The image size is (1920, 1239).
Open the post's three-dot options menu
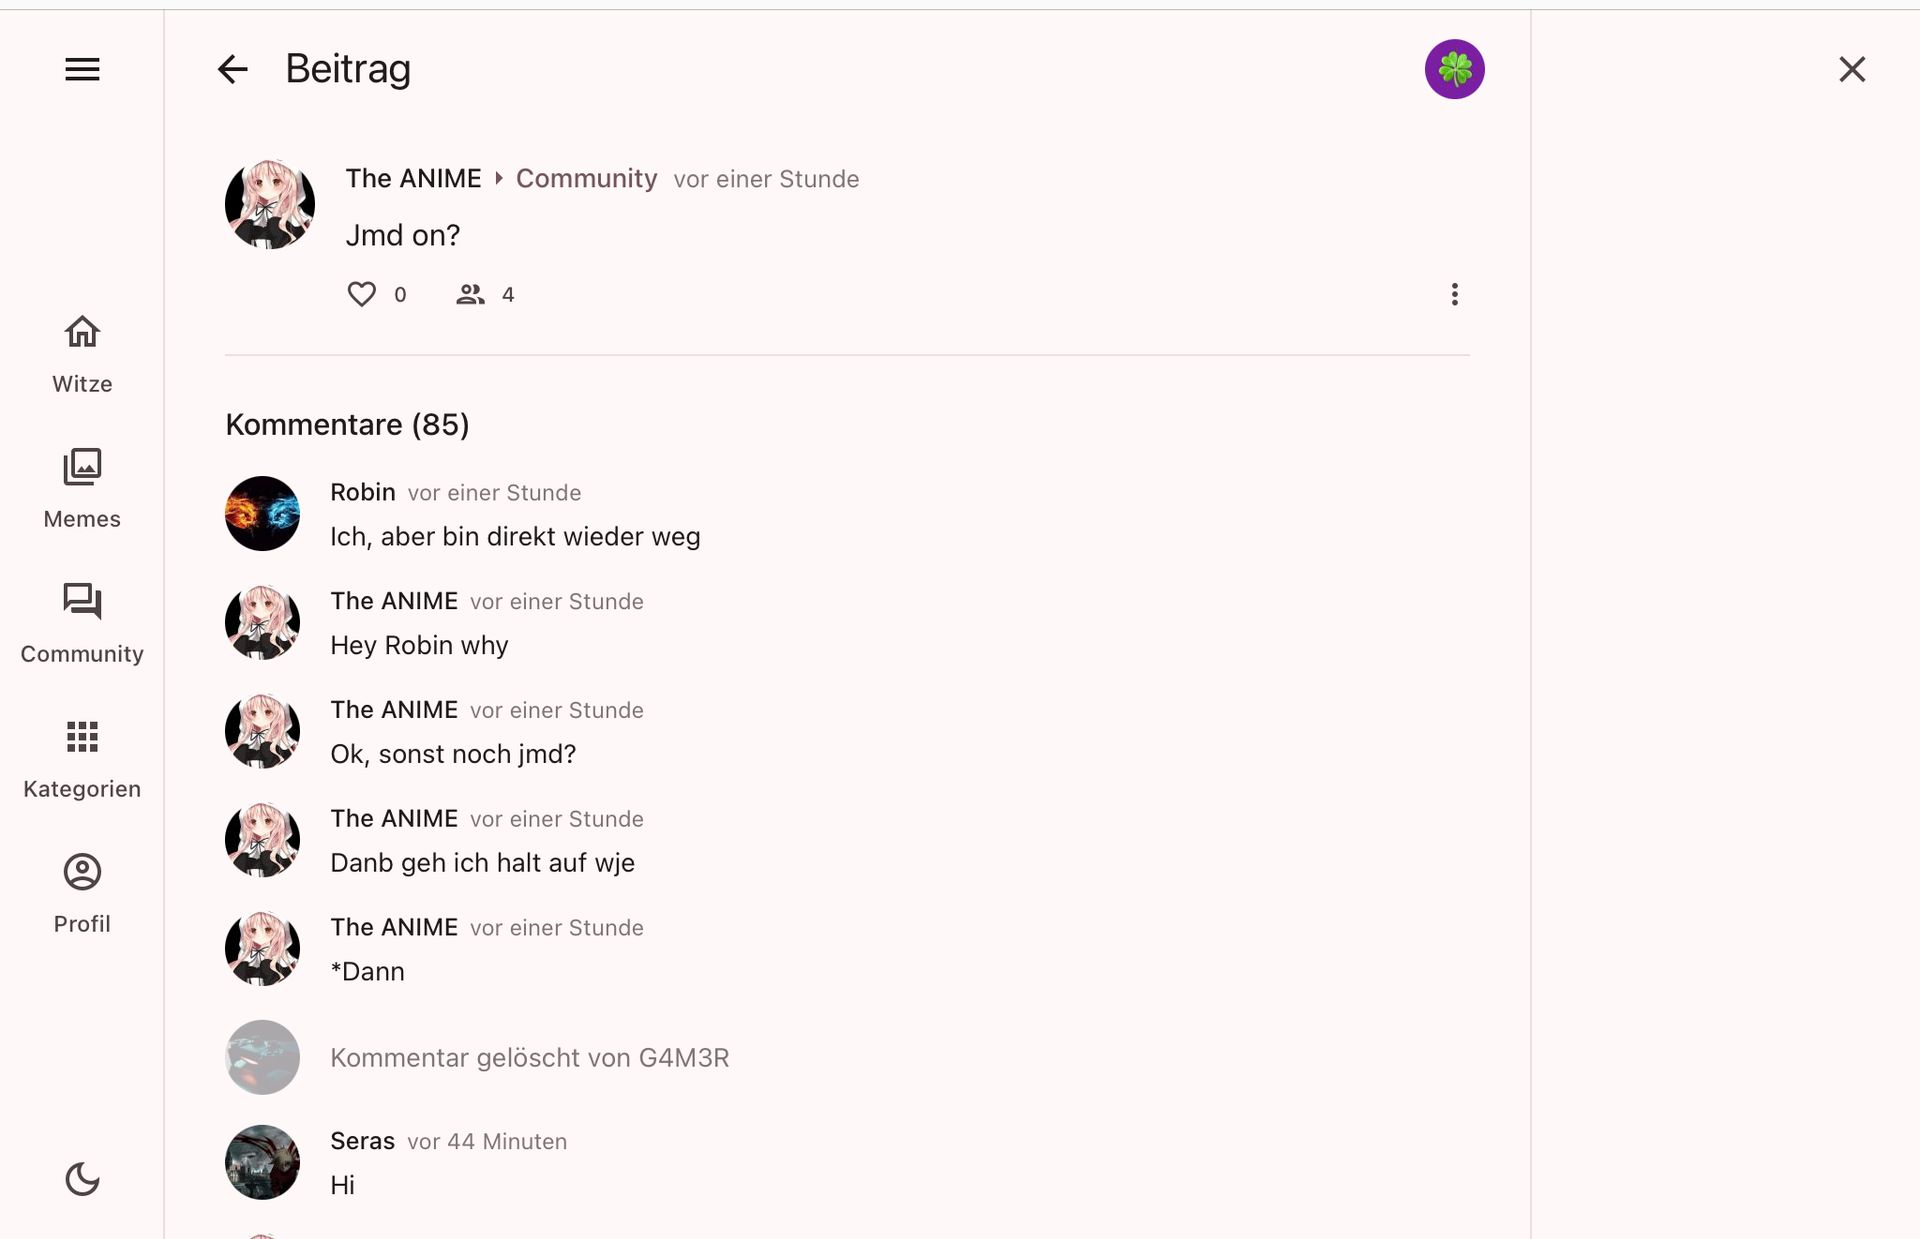point(1454,294)
